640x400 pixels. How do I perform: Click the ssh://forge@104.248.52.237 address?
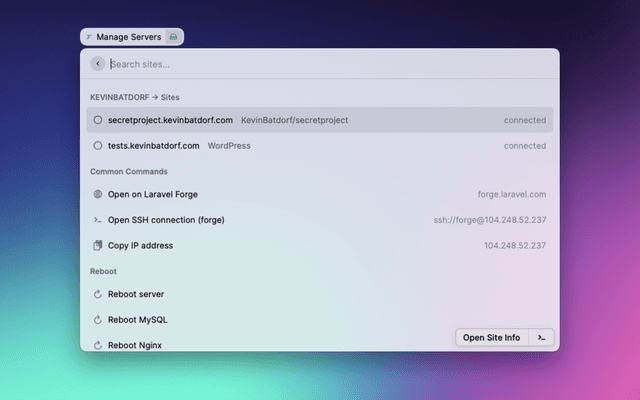[489, 220]
